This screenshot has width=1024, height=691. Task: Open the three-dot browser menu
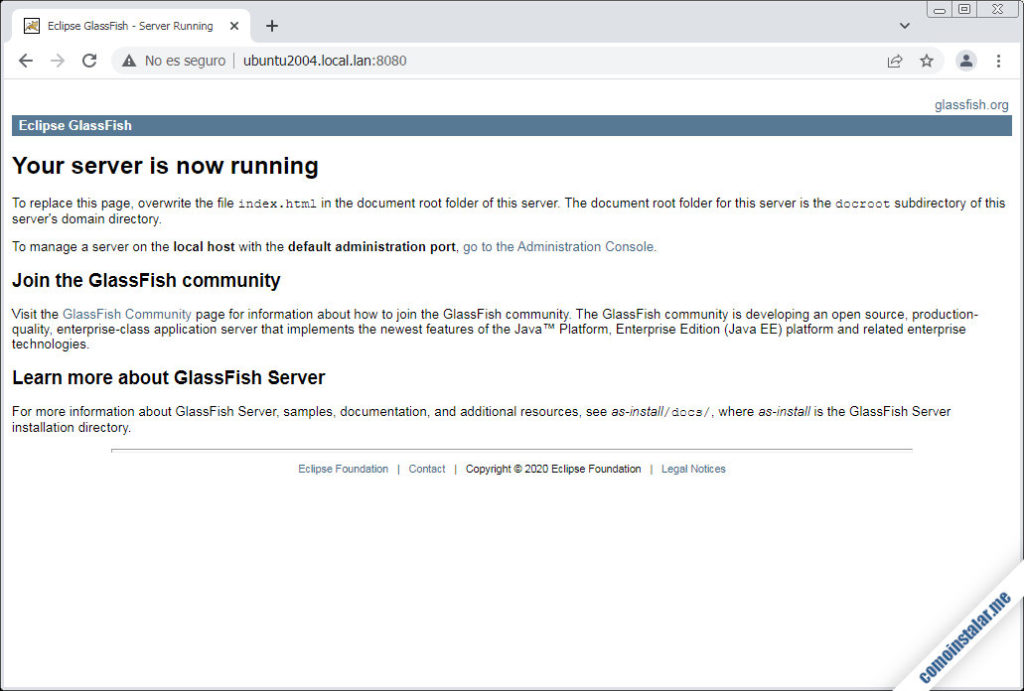[x=999, y=60]
